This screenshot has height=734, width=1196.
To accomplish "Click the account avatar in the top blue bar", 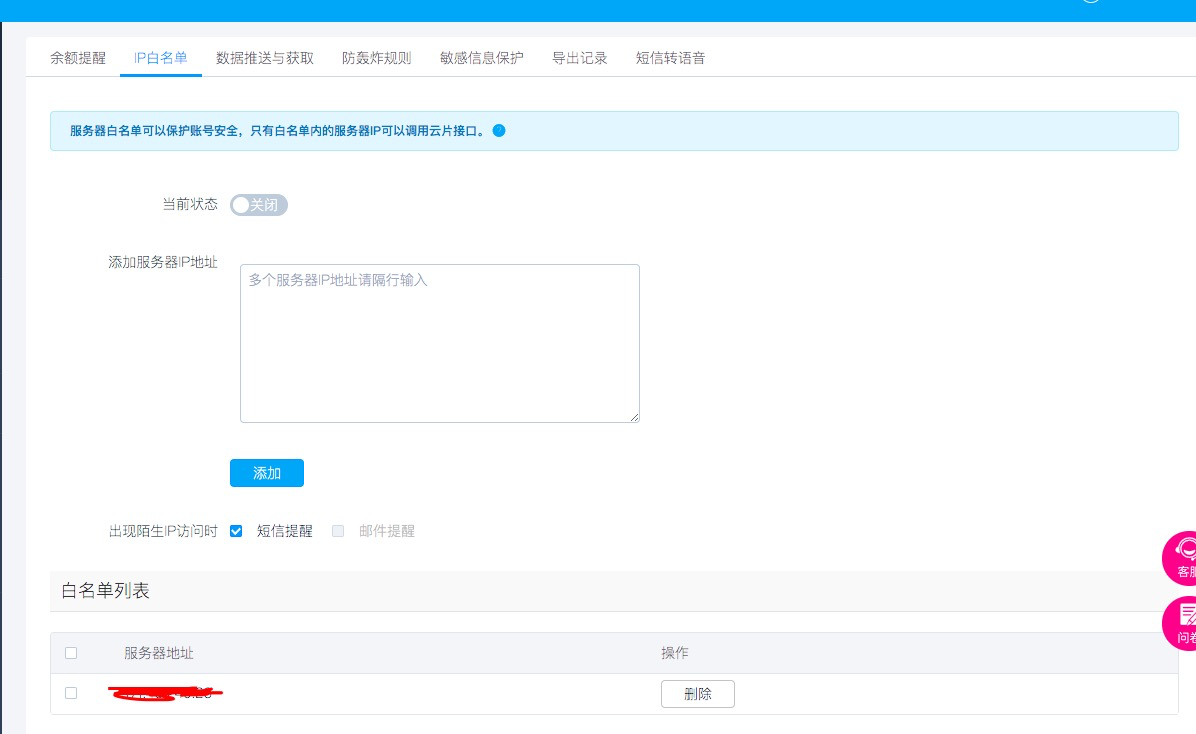I will 1089,4.
